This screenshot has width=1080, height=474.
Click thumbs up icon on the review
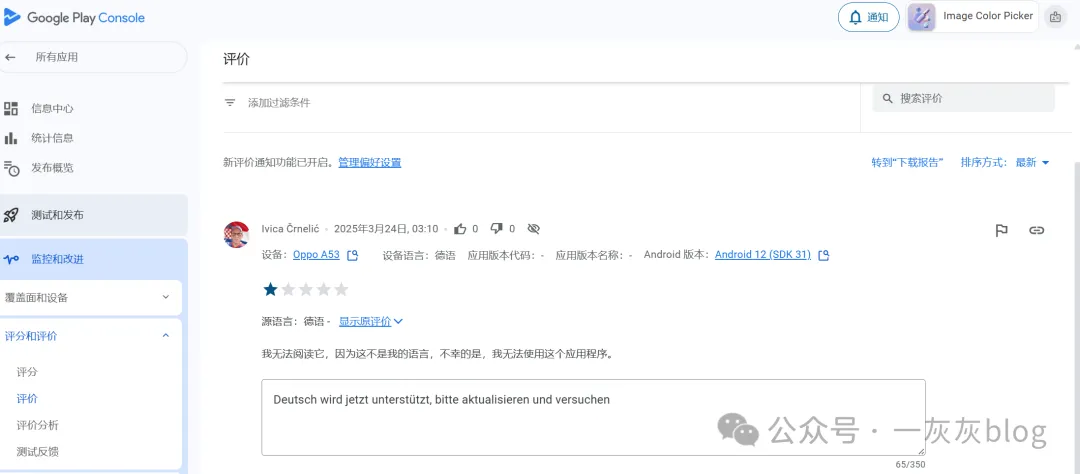(x=460, y=229)
